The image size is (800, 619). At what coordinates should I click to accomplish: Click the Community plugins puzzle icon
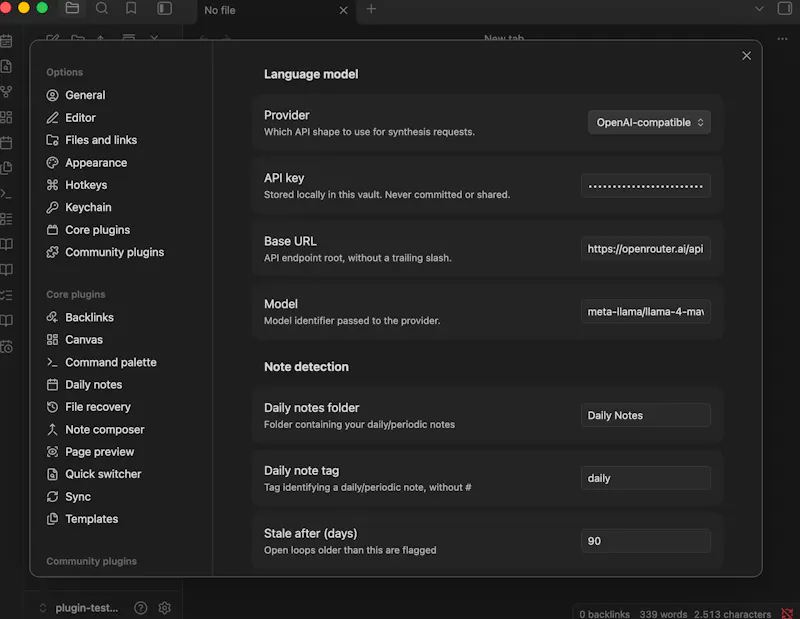tap(53, 252)
